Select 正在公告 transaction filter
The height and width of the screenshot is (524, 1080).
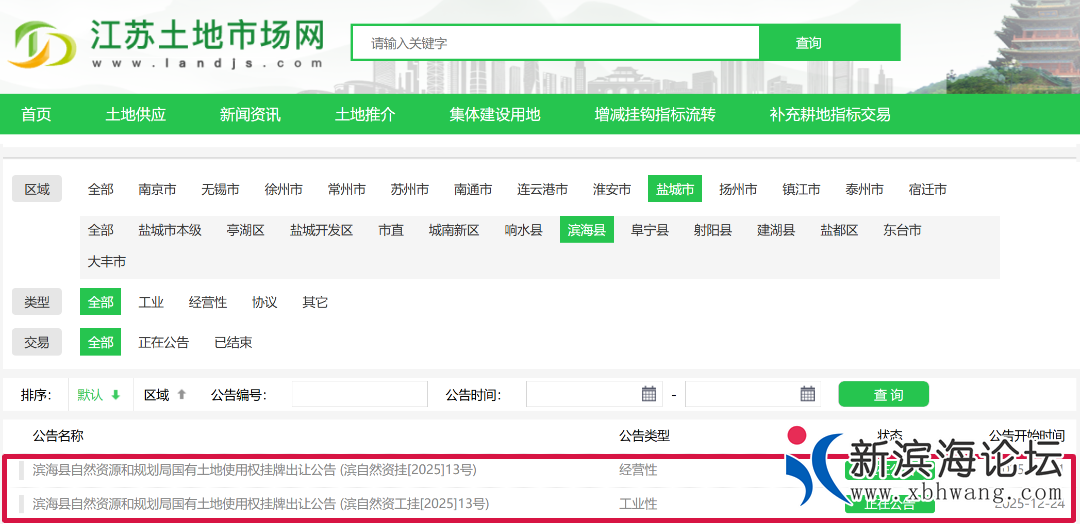pyautogui.click(x=163, y=342)
